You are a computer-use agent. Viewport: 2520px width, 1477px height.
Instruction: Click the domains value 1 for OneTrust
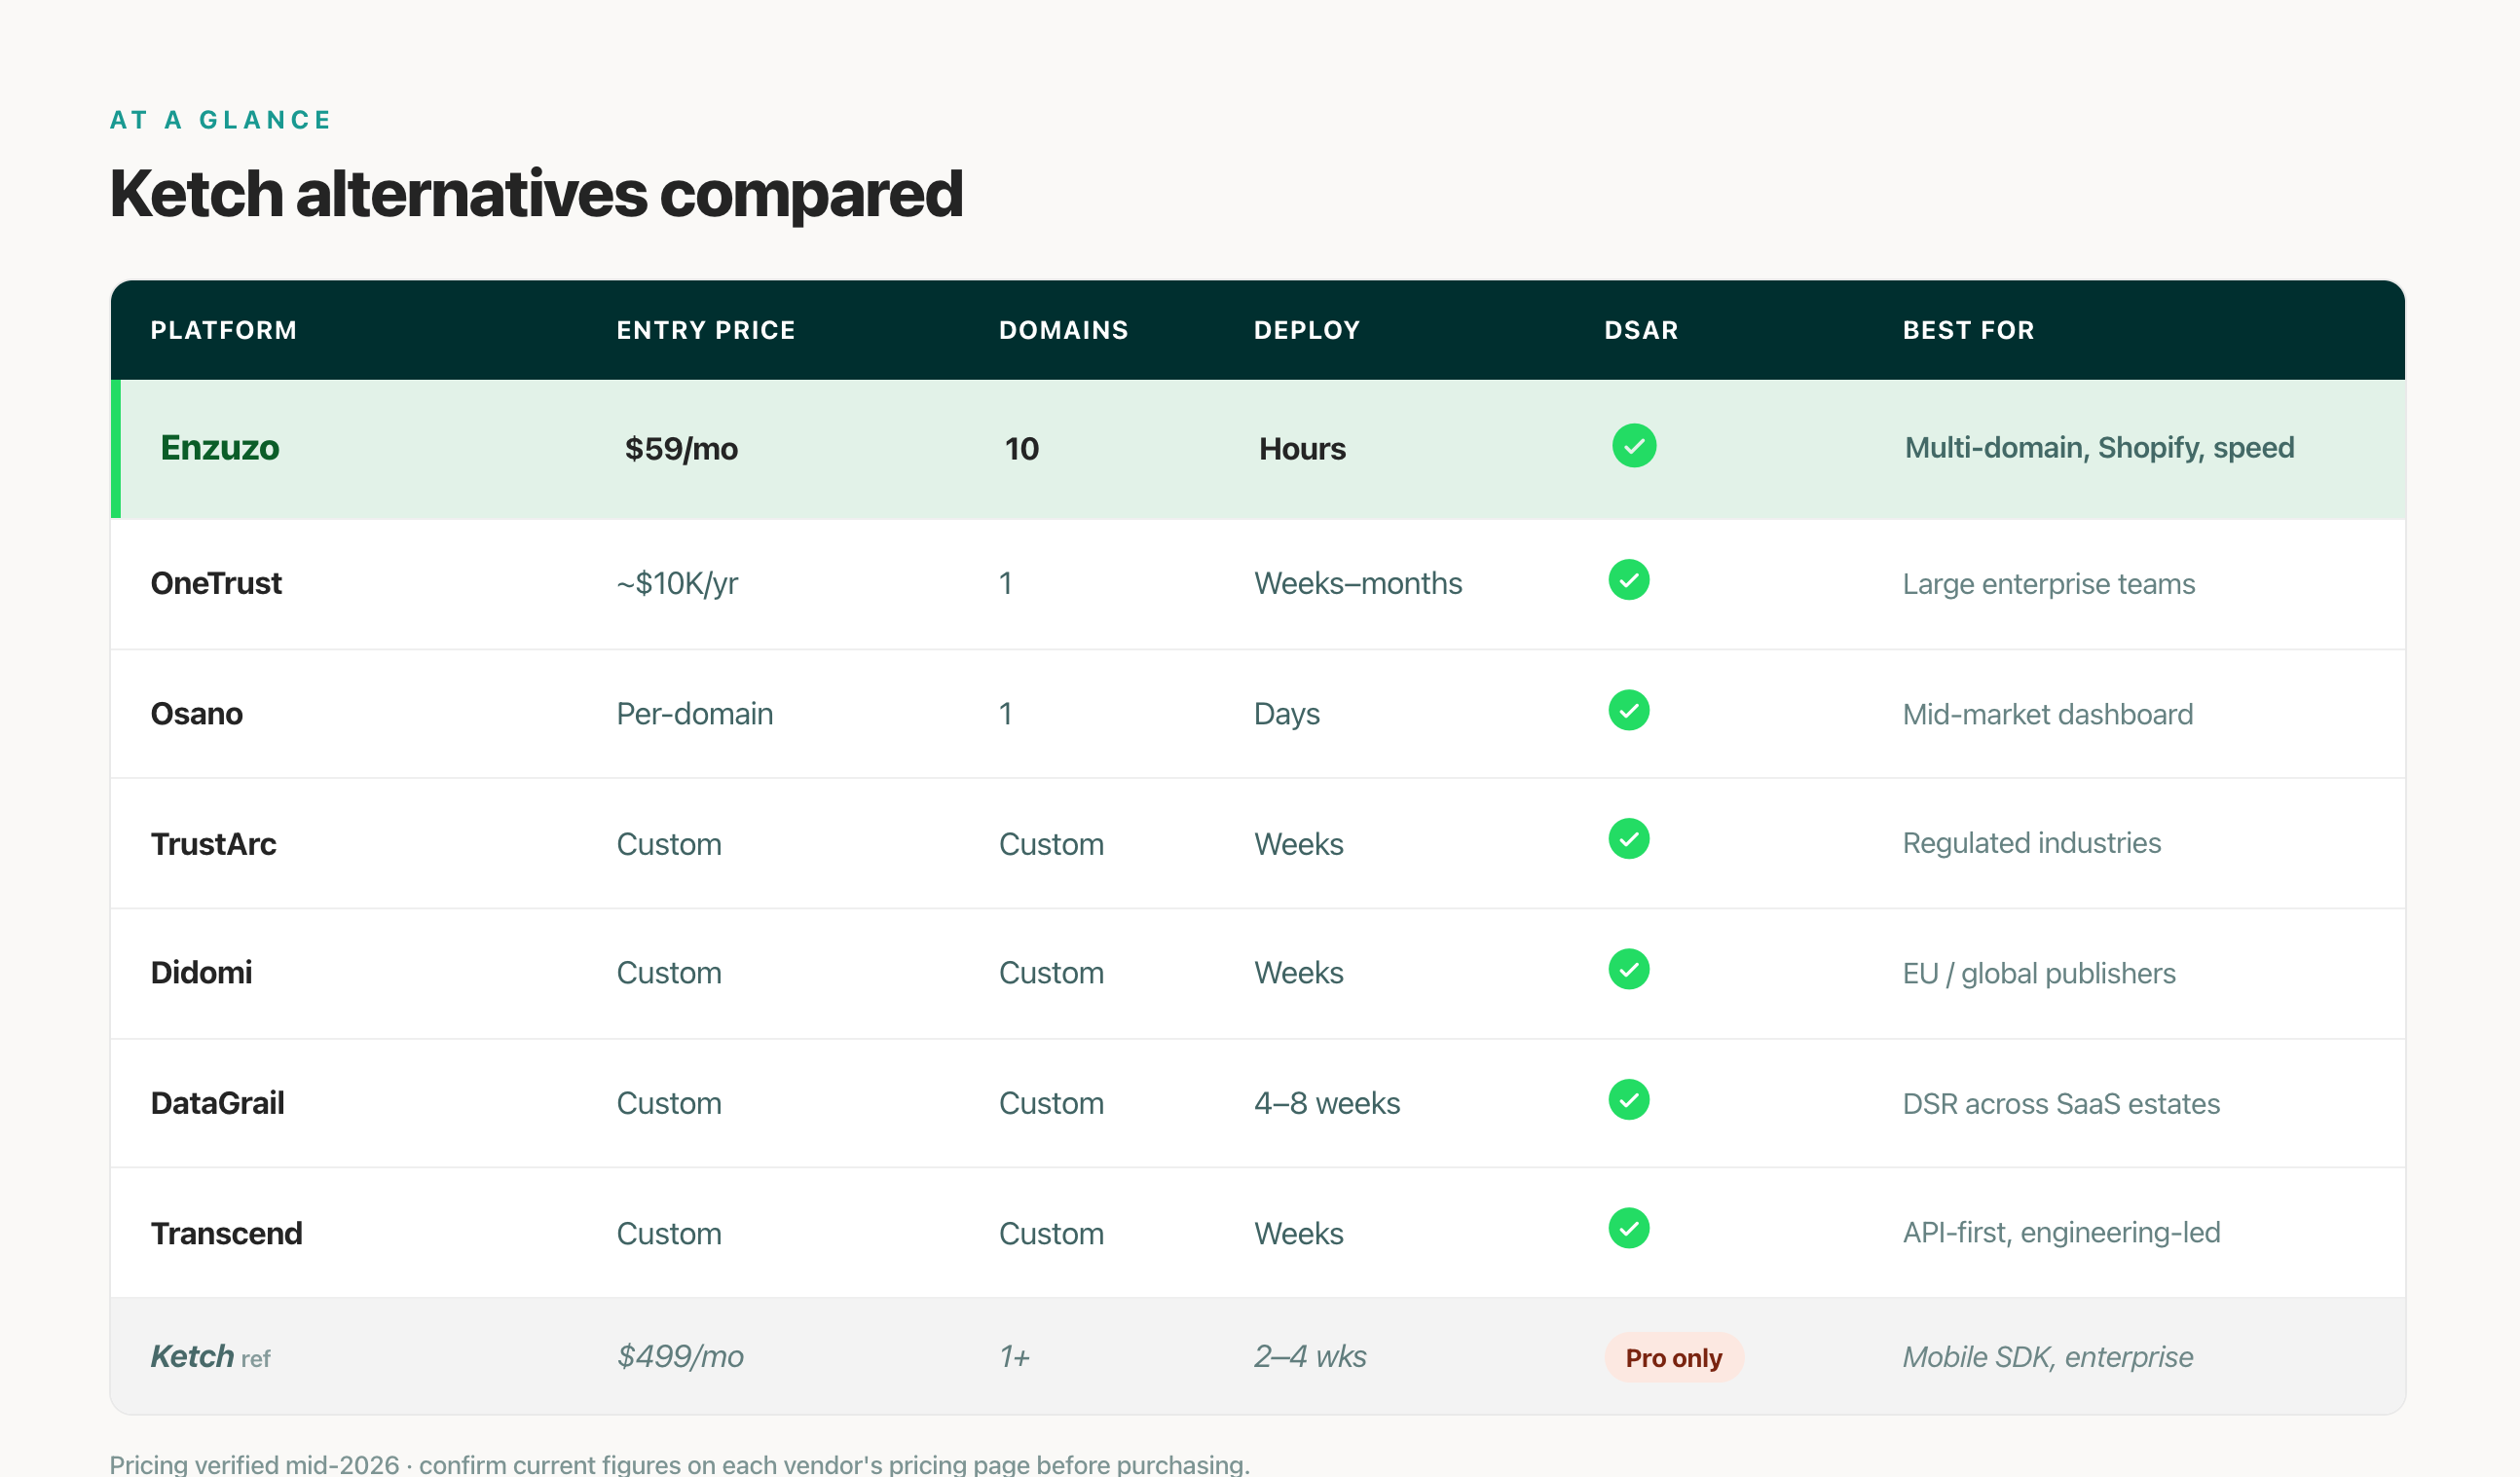[x=1006, y=583]
